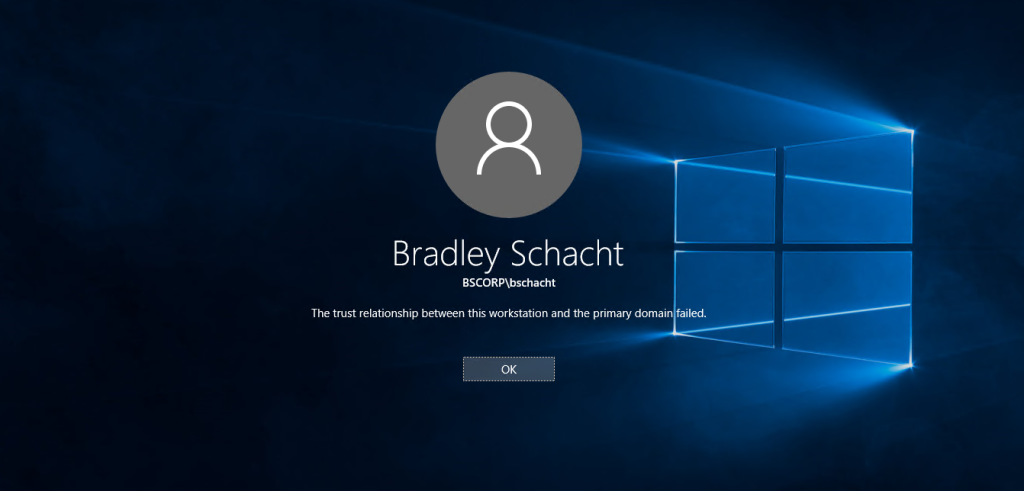Click the OK button to dismiss the error
Screen dimensions: 1024x491
pyautogui.click(x=509, y=369)
